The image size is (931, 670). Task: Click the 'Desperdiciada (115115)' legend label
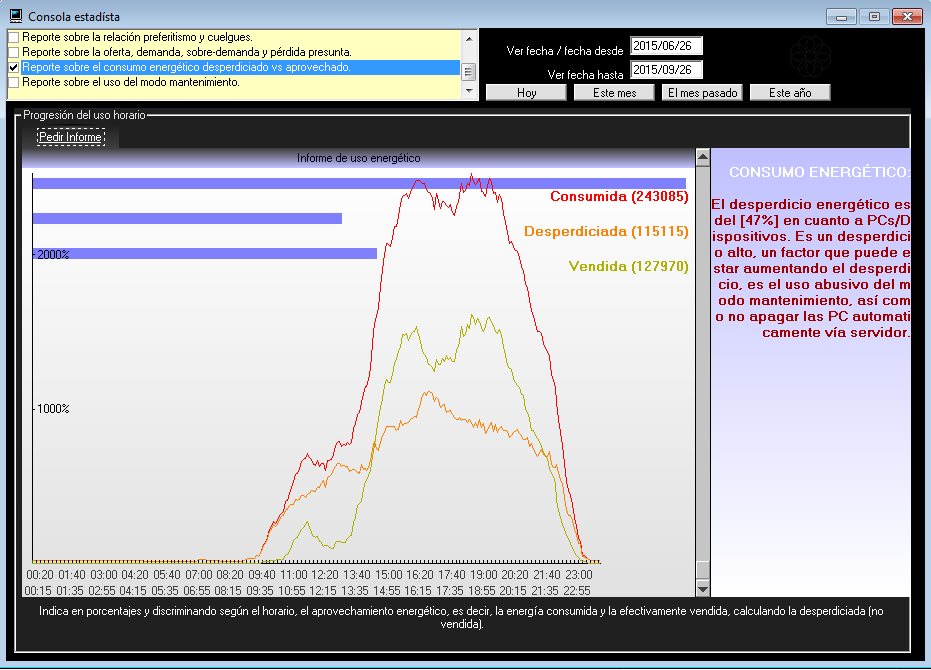pyautogui.click(x=606, y=232)
